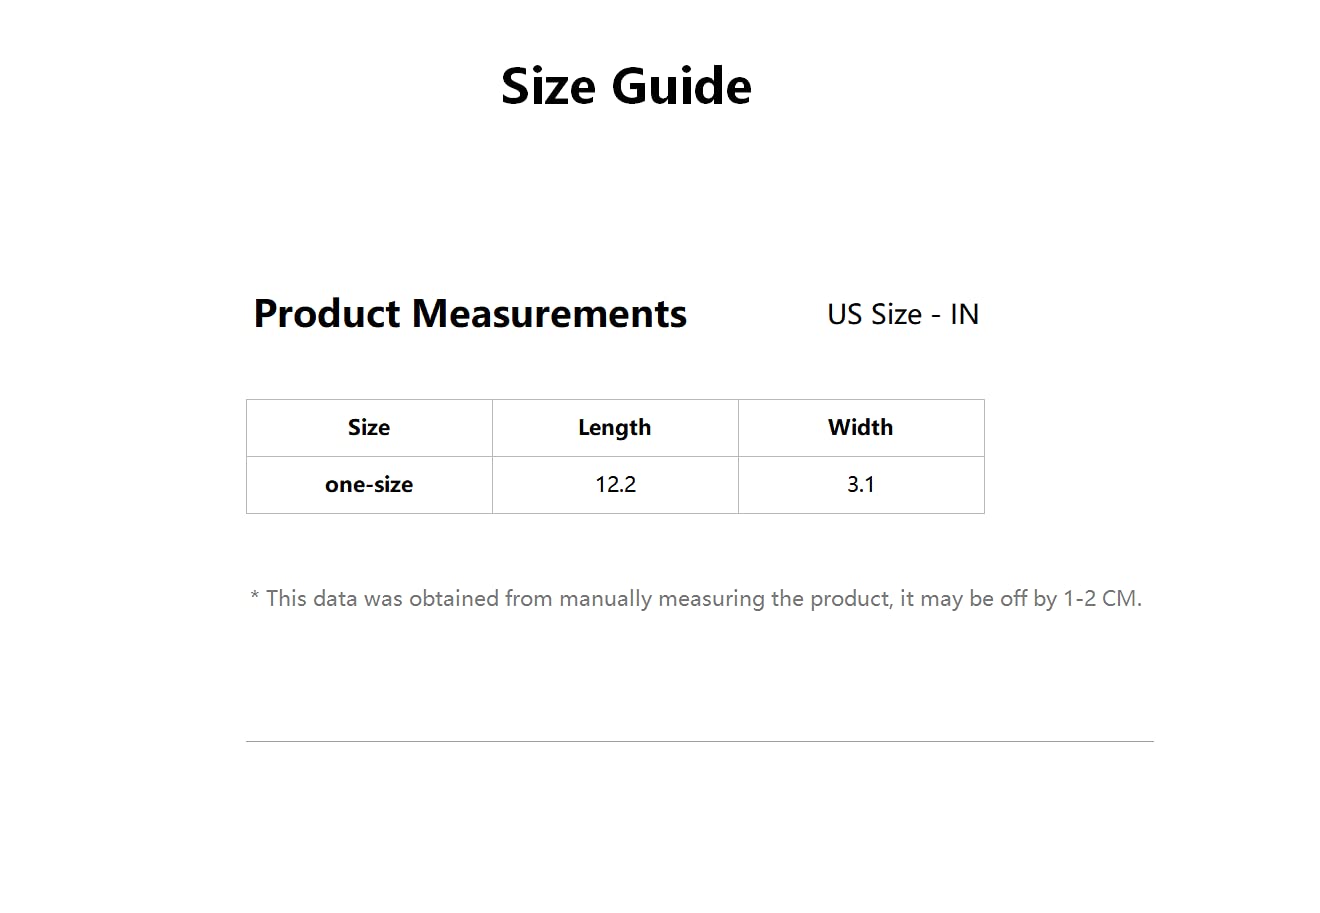The width and height of the screenshot is (1320, 913).
Task: Click the word product in the footnote
Action: [x=848, y=599]
